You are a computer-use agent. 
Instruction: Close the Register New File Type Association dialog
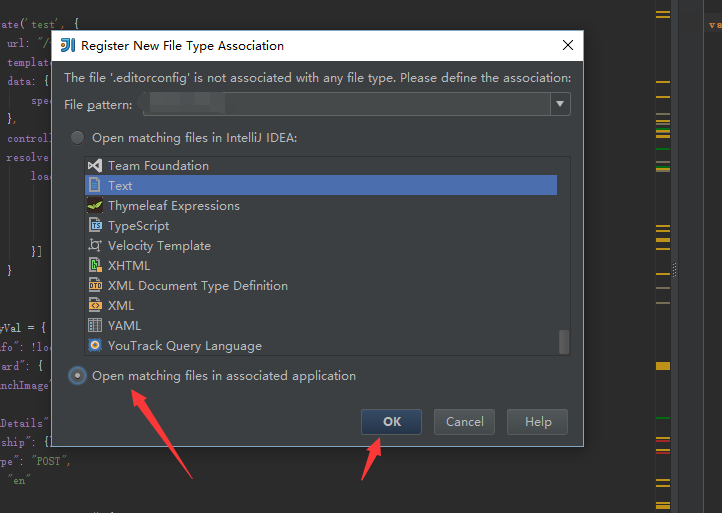point(568,45)
